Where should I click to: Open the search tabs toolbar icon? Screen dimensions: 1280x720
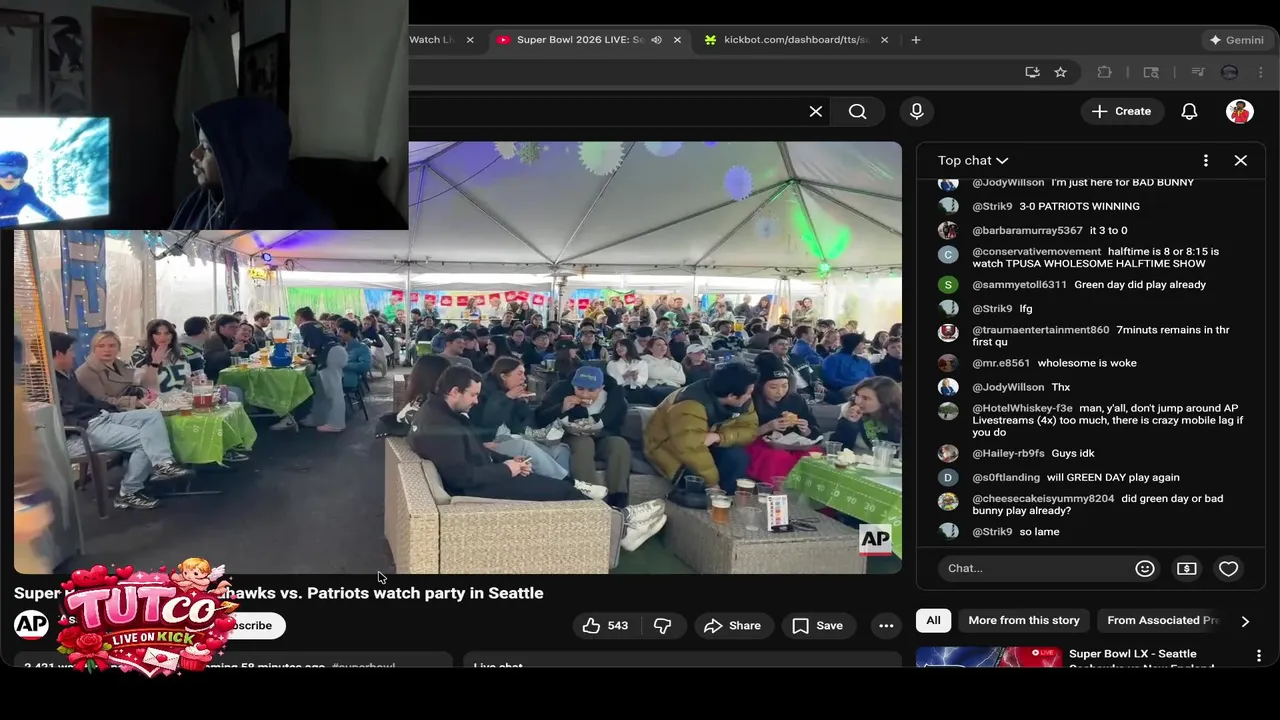coord(1151,72)
